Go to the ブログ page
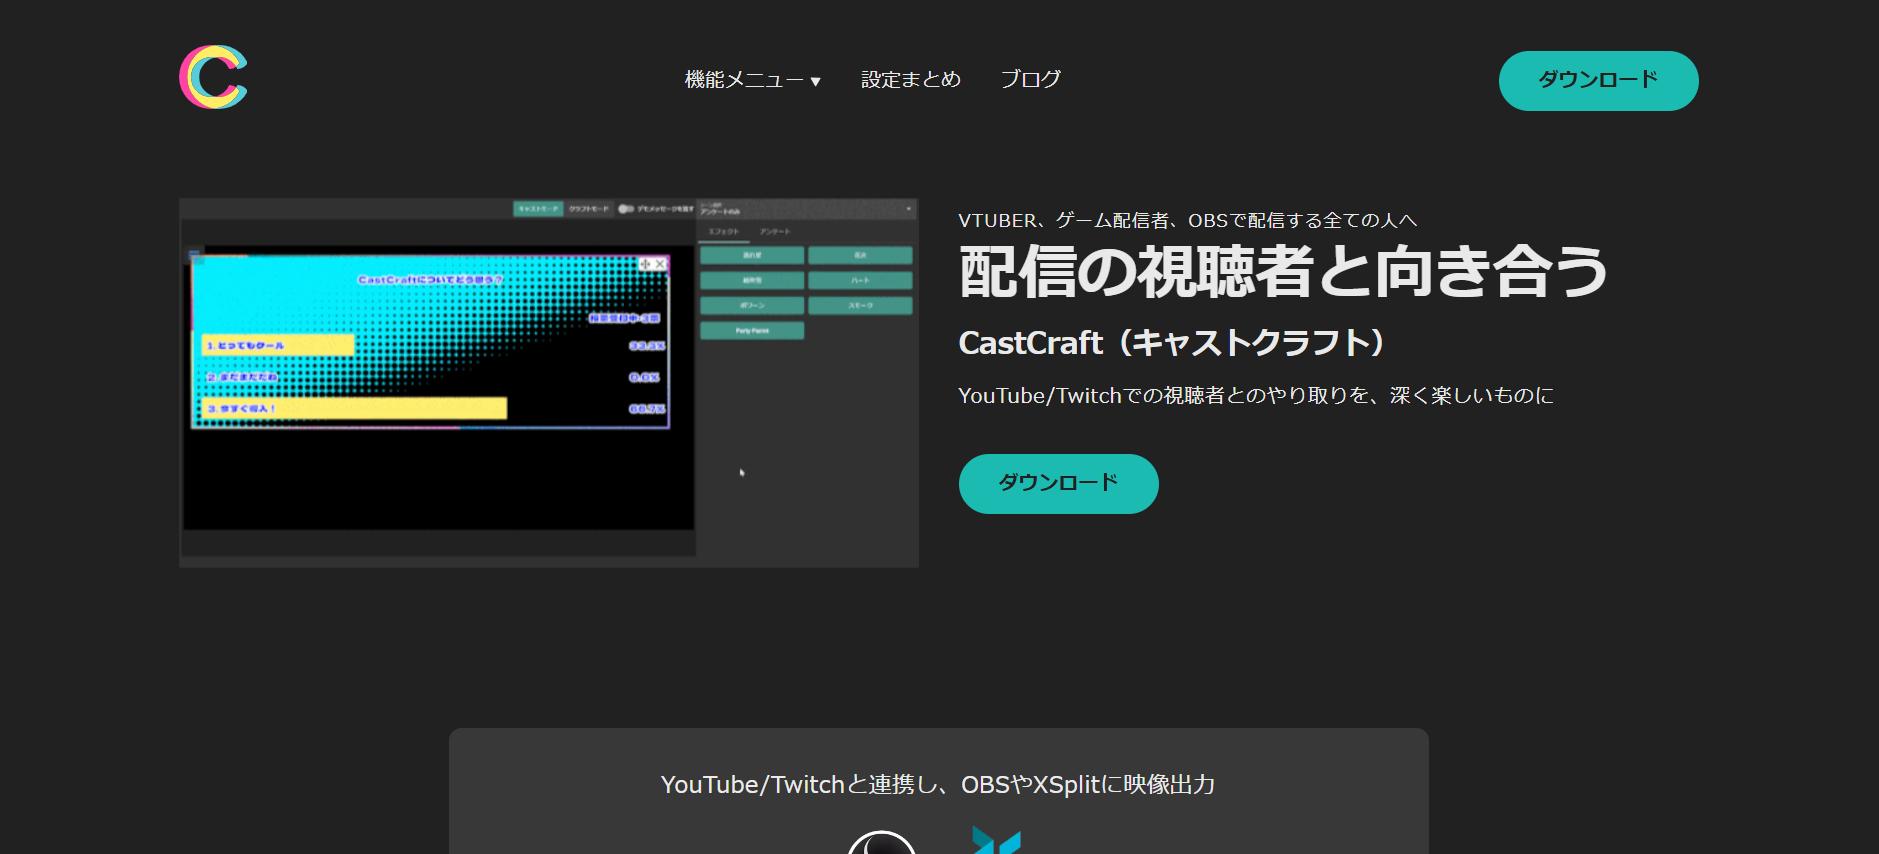This screenshot has height=854, width=1879. click(x=1031, y=79)
